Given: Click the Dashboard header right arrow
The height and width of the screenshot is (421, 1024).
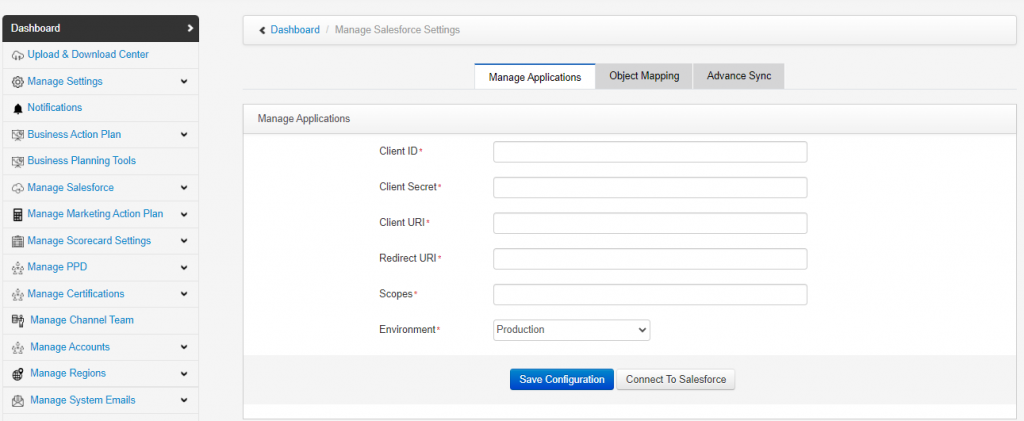Looking at the screenshot, I should tap(189, 28).
